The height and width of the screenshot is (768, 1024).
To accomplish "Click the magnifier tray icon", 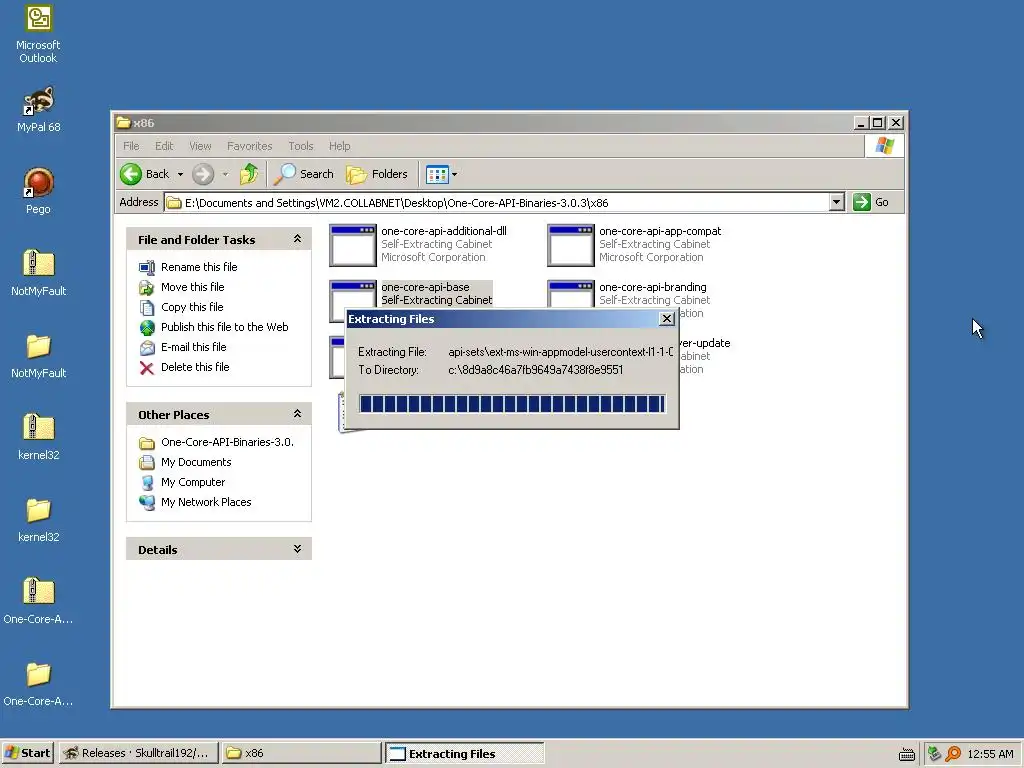I will 953,754.
